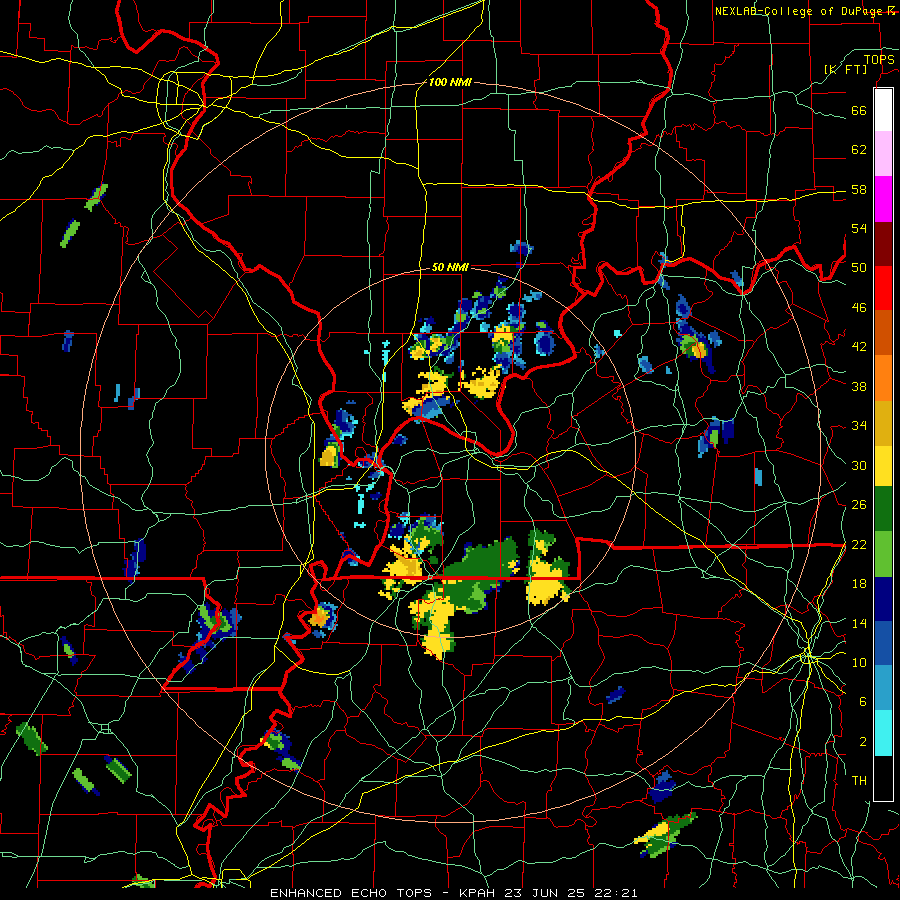Click the "46" legend value
Viewport: 900px width, 900px height.
tap(859, 308)
